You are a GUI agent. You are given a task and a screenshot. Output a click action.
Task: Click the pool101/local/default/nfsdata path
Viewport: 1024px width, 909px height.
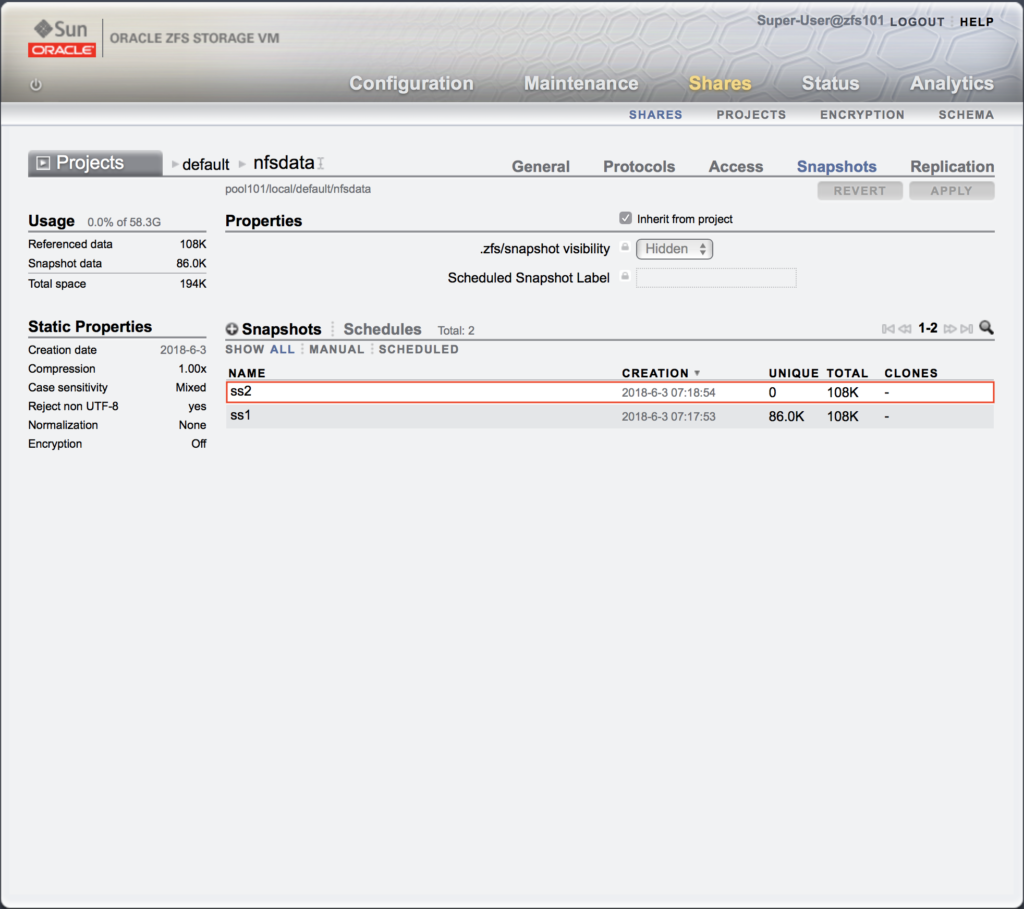[298, 189]
